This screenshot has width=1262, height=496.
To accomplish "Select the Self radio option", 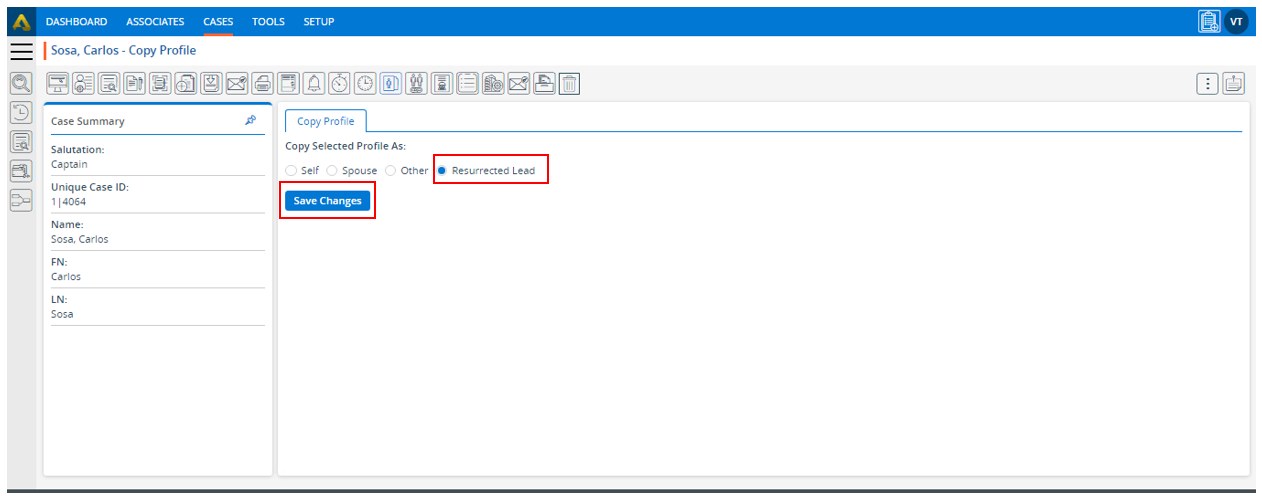I will coord(291,171).
